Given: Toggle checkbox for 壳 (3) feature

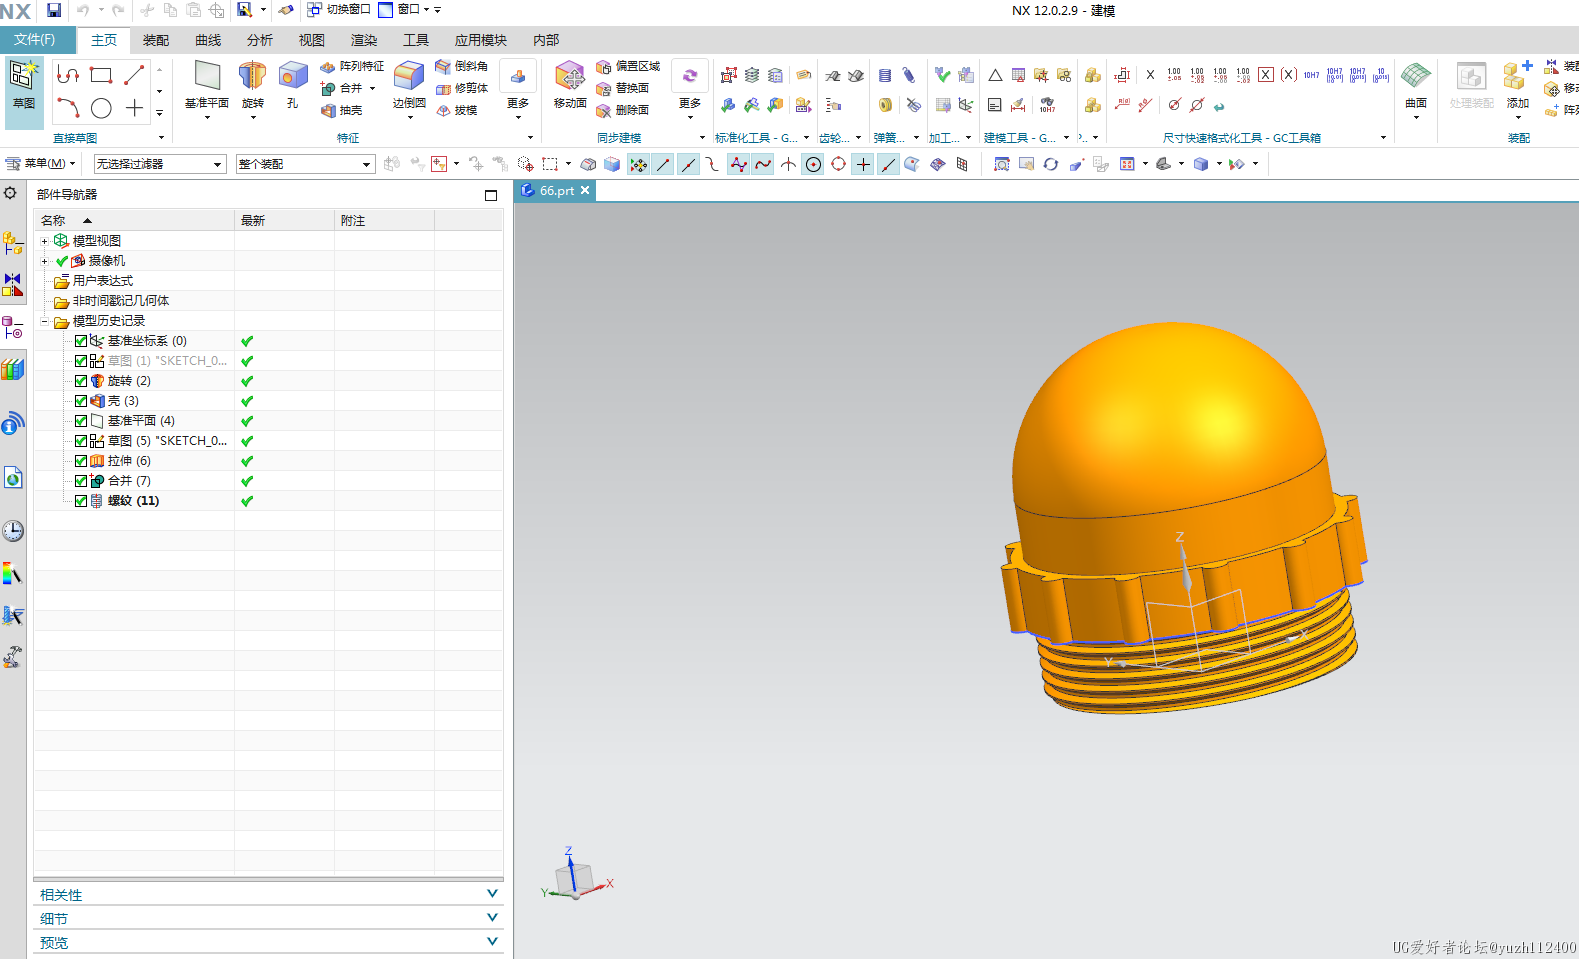Looking at the screenshot, I should 81,401.
